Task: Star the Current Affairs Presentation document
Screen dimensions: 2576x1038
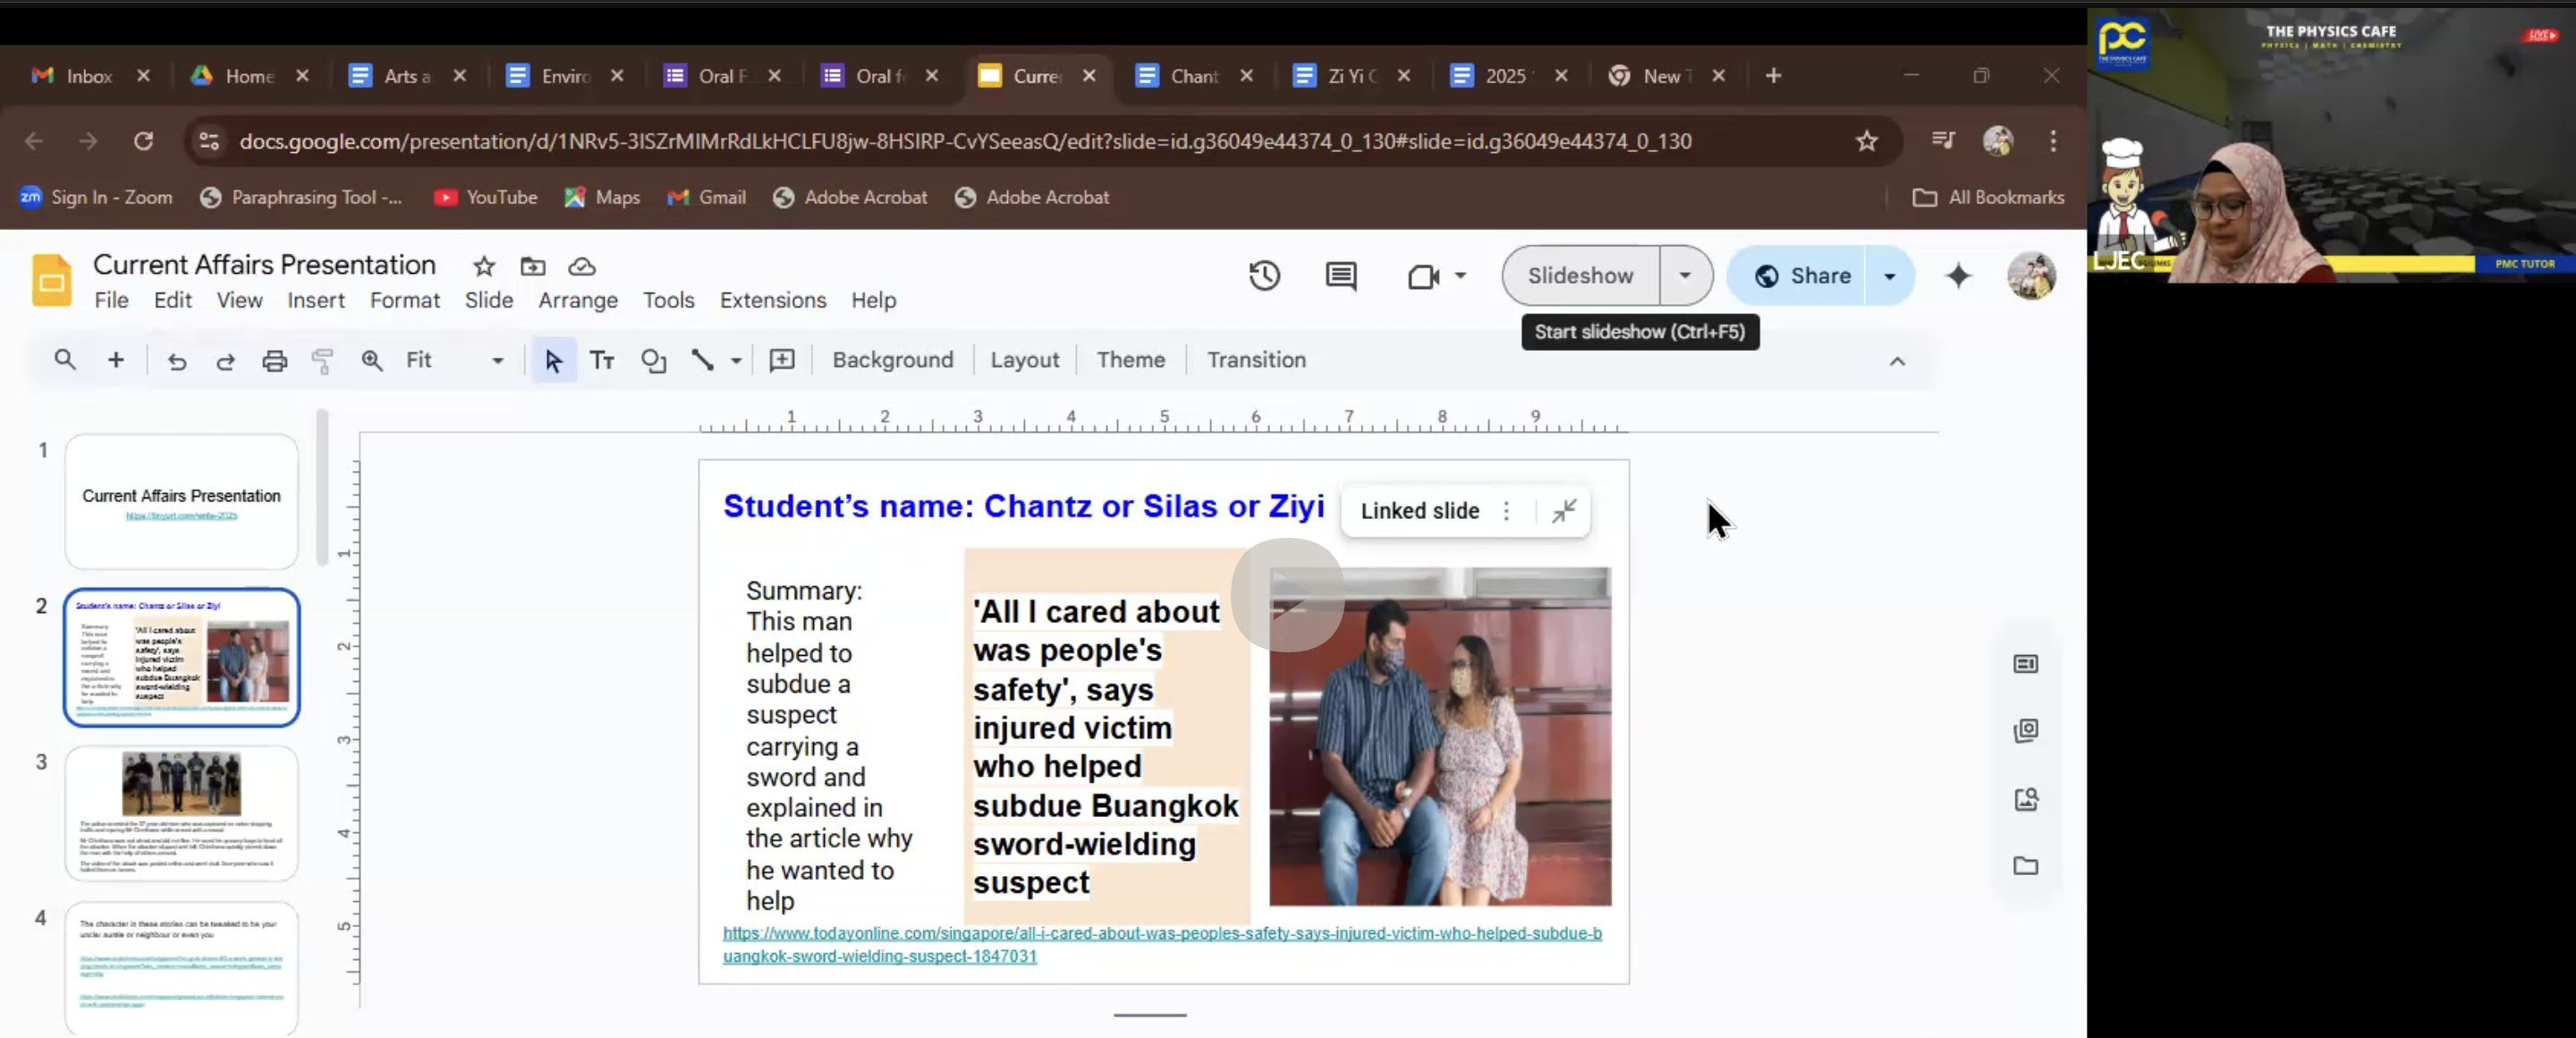Action: click(484, 266)
